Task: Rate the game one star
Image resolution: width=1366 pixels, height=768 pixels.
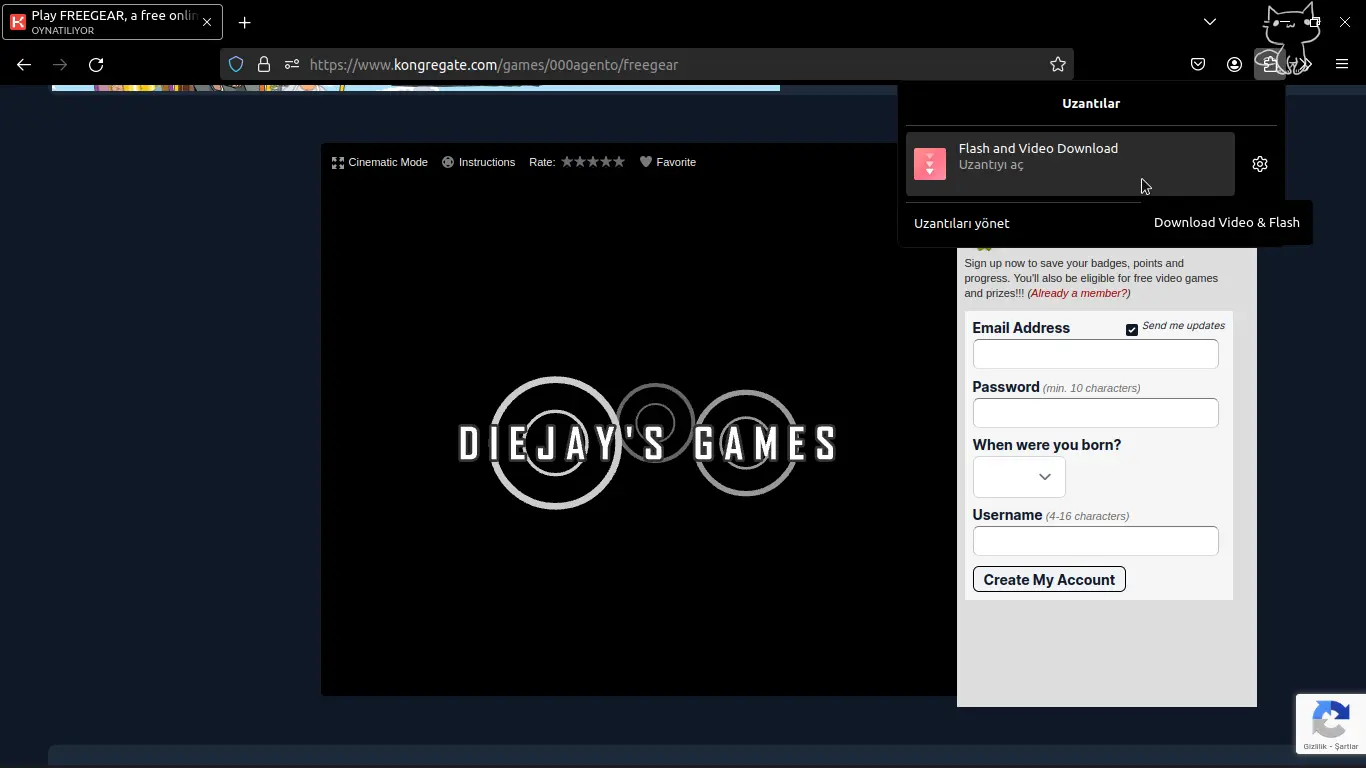Action: pos(567,161)
